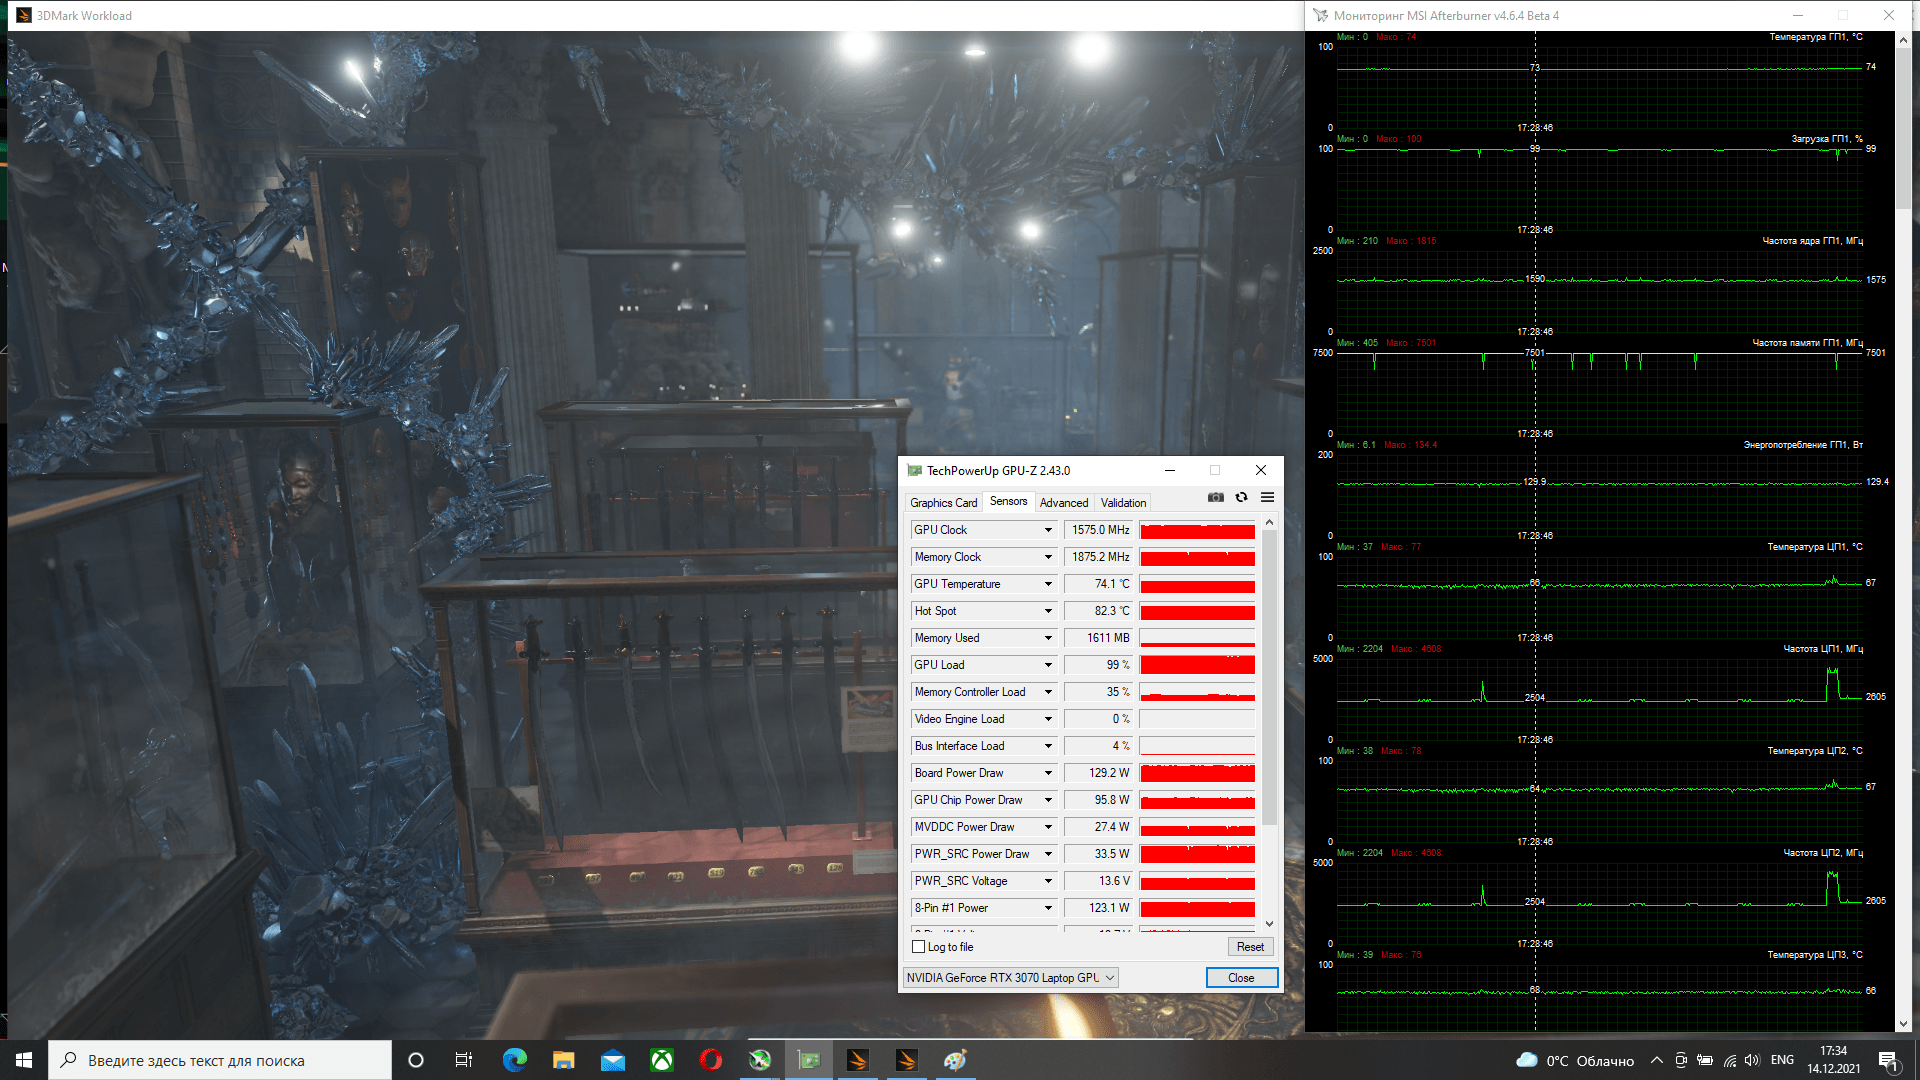Open the Hot Spot sensor dropdown arrow
The width and height of the screenshot is (1920, 1080).
coord(1048,611)
